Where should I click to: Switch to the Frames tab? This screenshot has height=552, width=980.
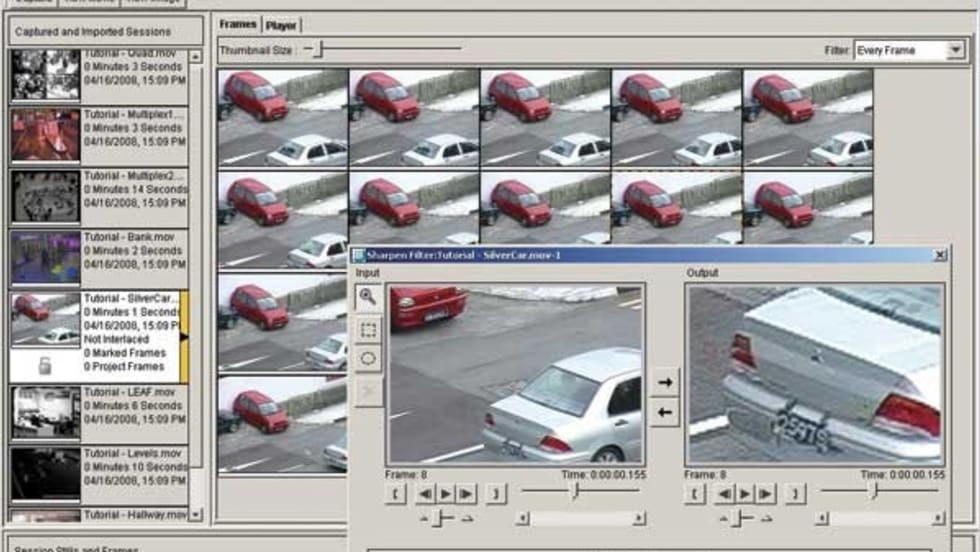pyautogui.click(x=238, y=25)
